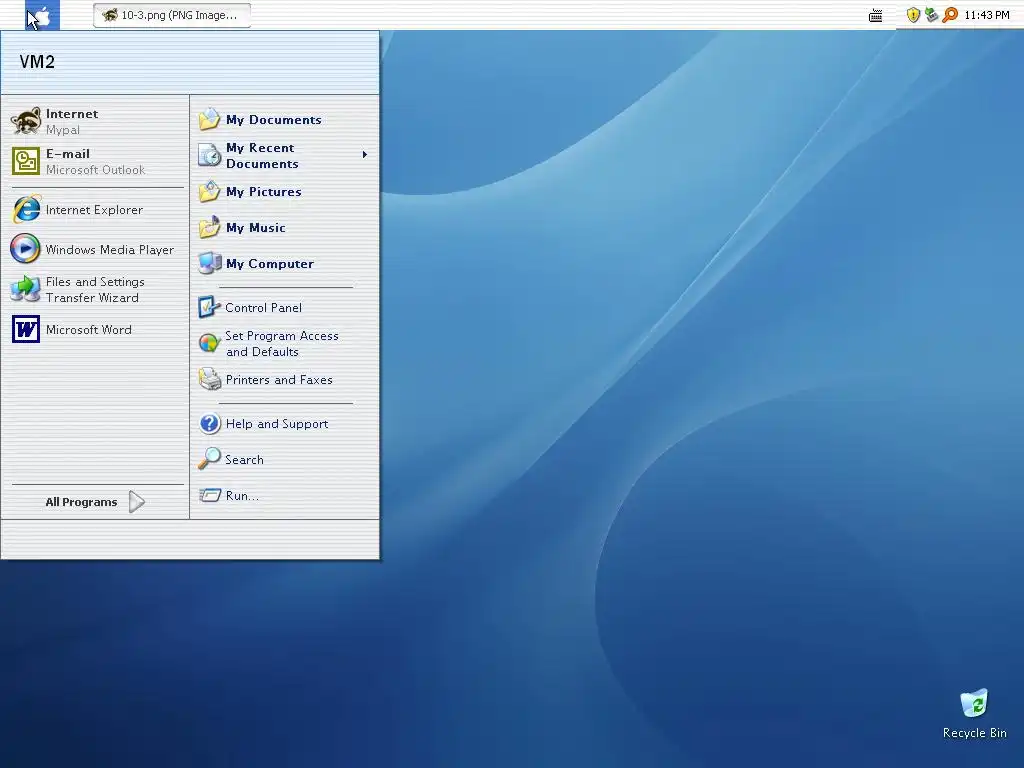Launch Microsoft Word icon
The image size is (1024, 768).
[x=26, y=329]
